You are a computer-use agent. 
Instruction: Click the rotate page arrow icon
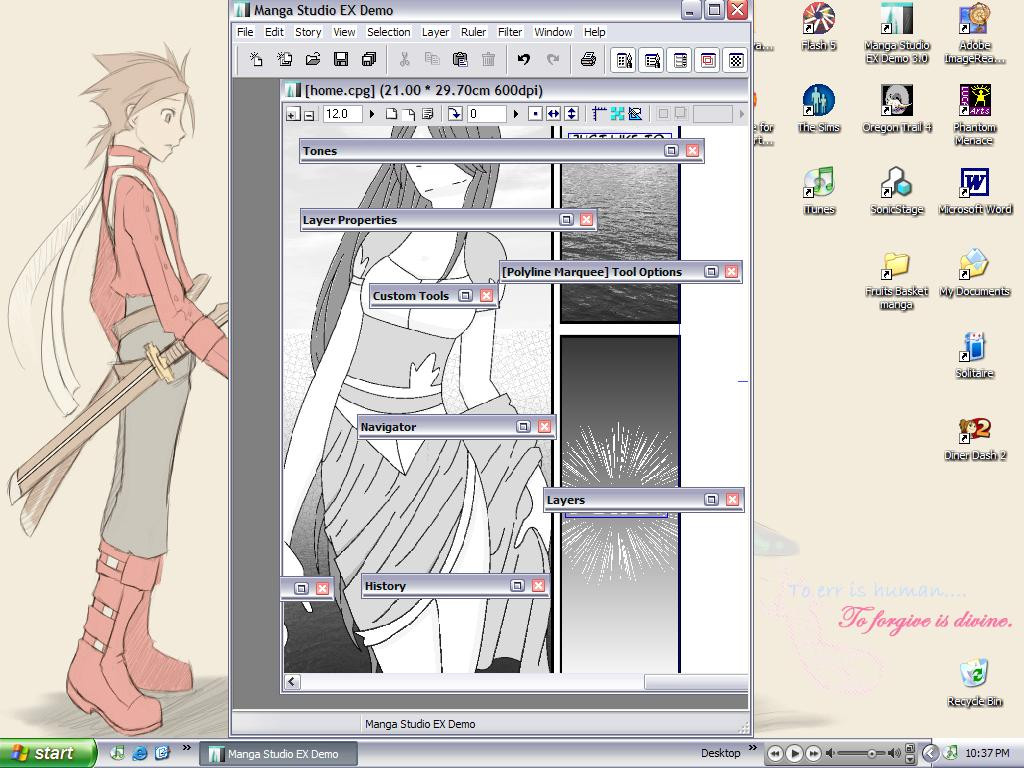455,114
